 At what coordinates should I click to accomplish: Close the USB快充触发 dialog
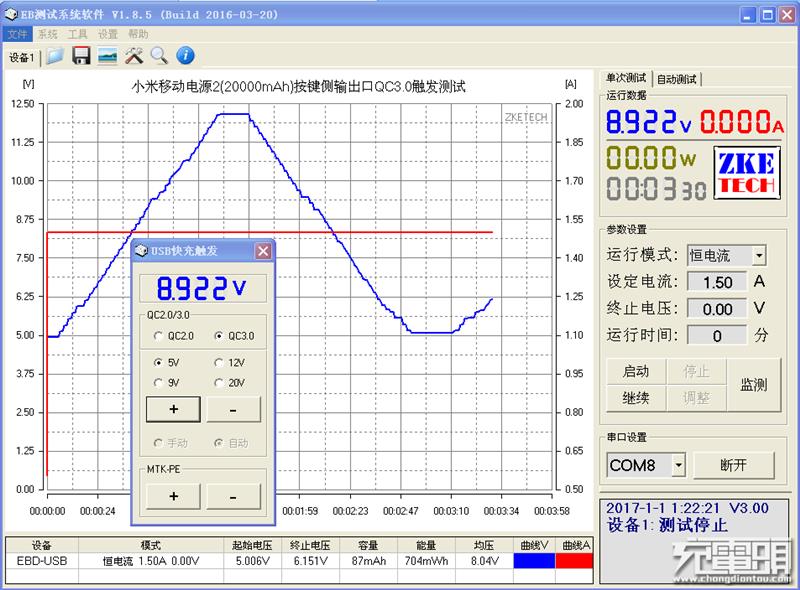[263, 251]
